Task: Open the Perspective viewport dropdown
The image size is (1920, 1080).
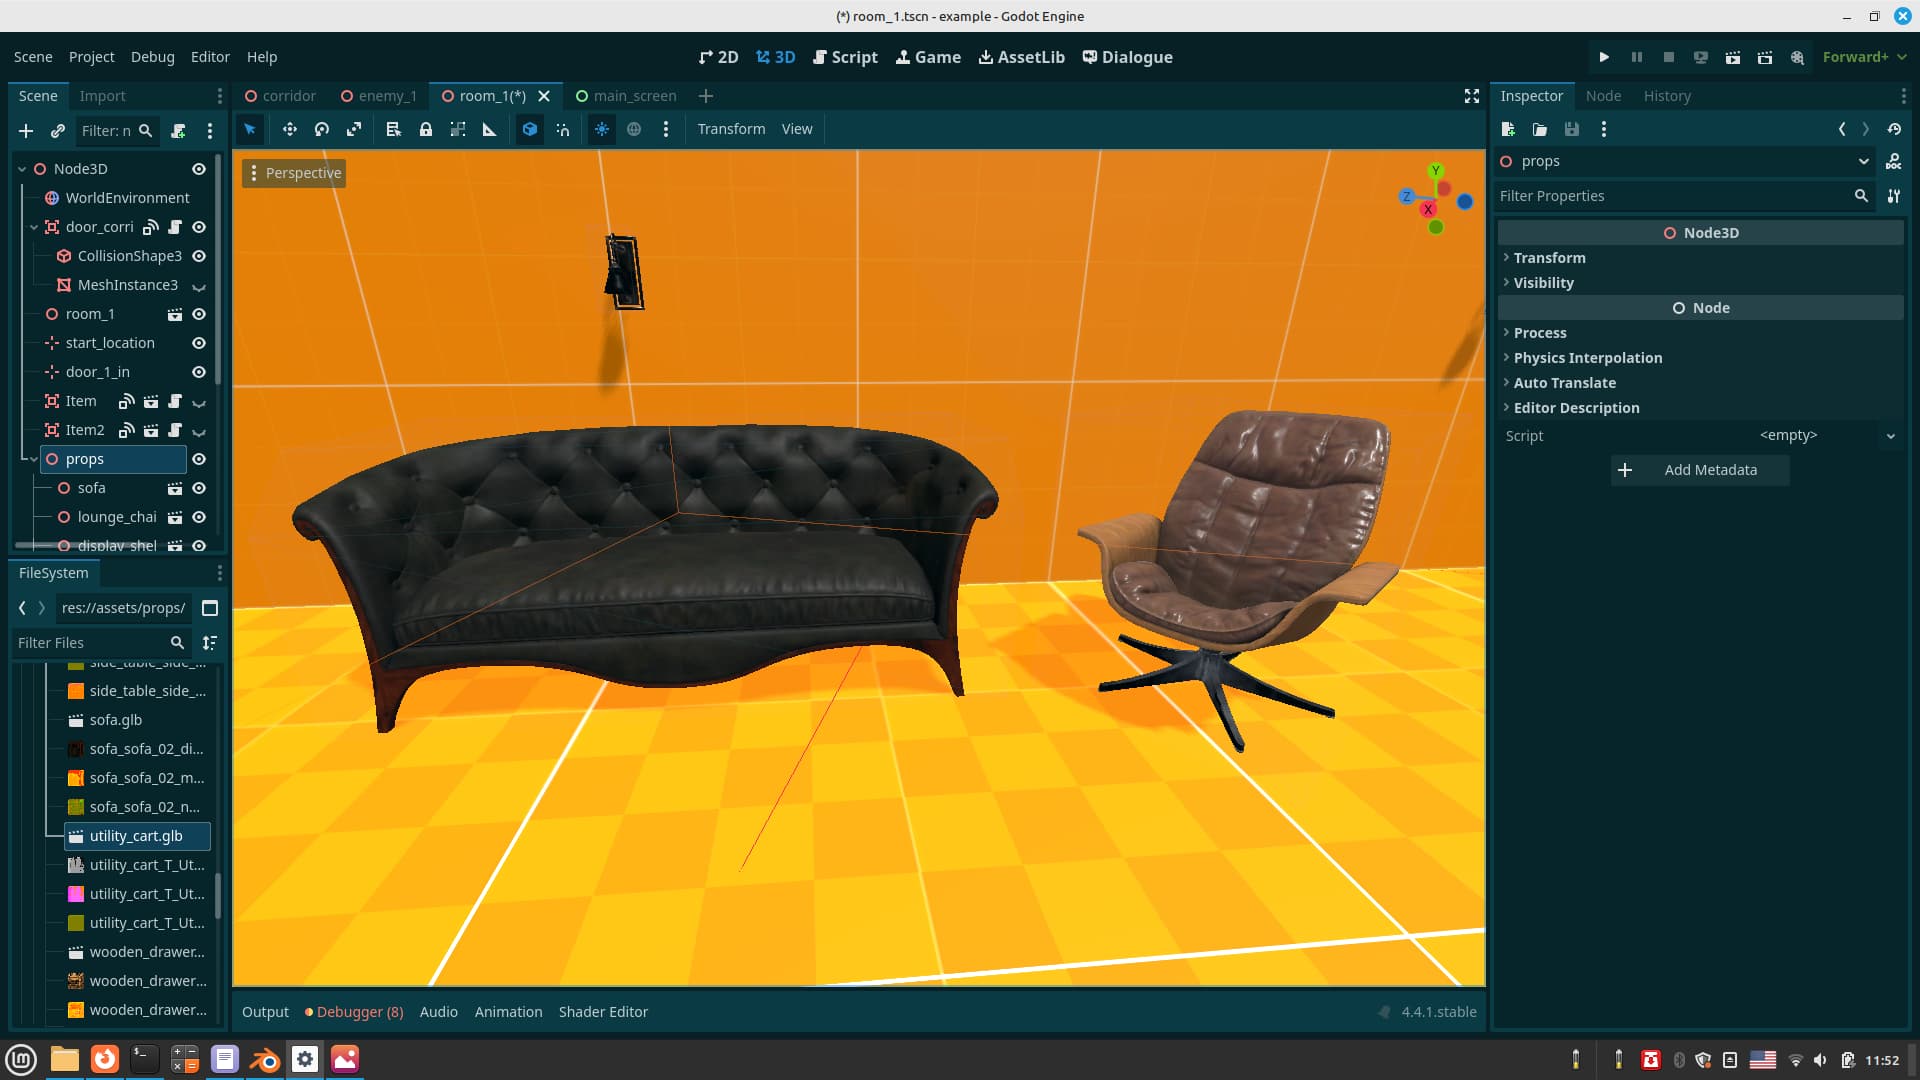Action: (295, 172)
